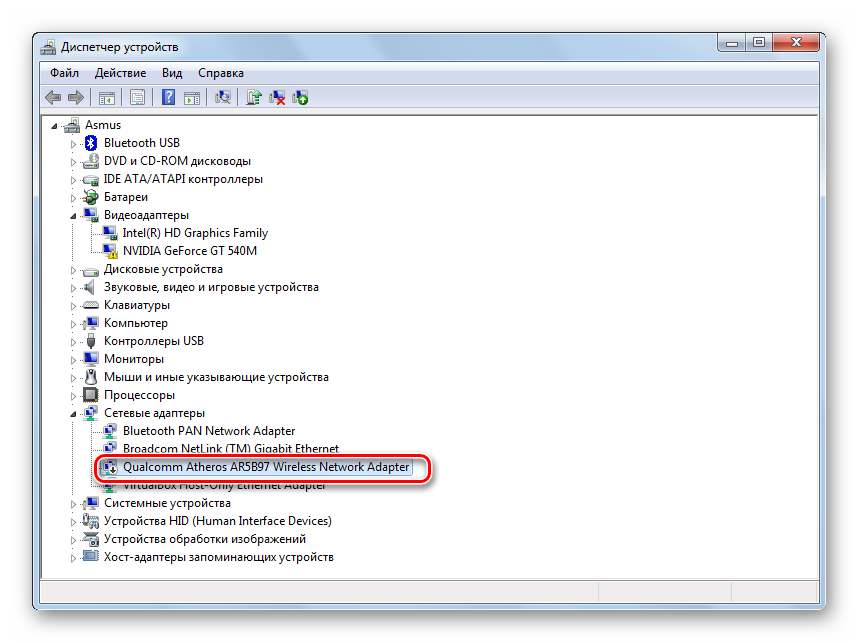Select the Bluetooth PAN Network Adapter entry
Screen dimensions: 859x643
click(208, 431)
